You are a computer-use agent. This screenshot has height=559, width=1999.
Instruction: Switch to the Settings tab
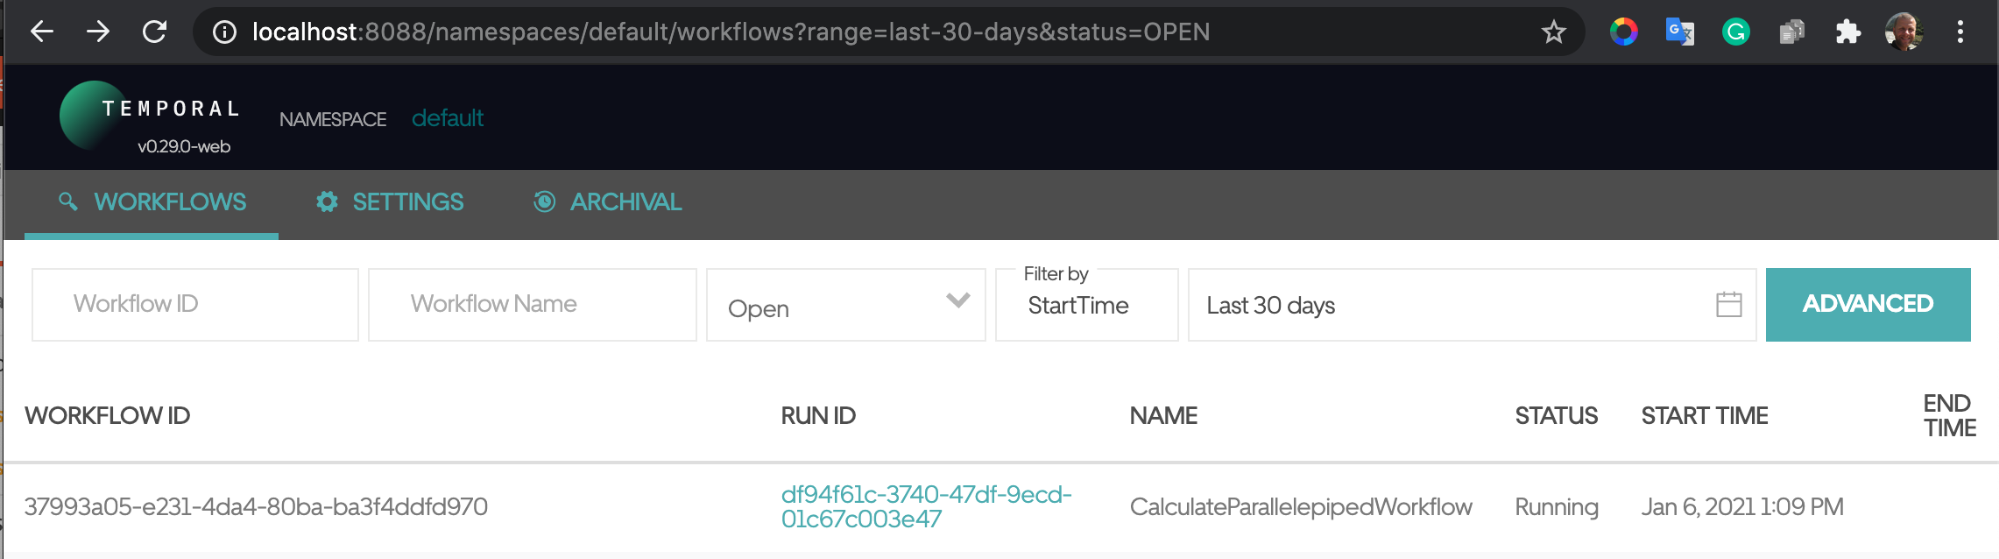(x=390, y=202)
